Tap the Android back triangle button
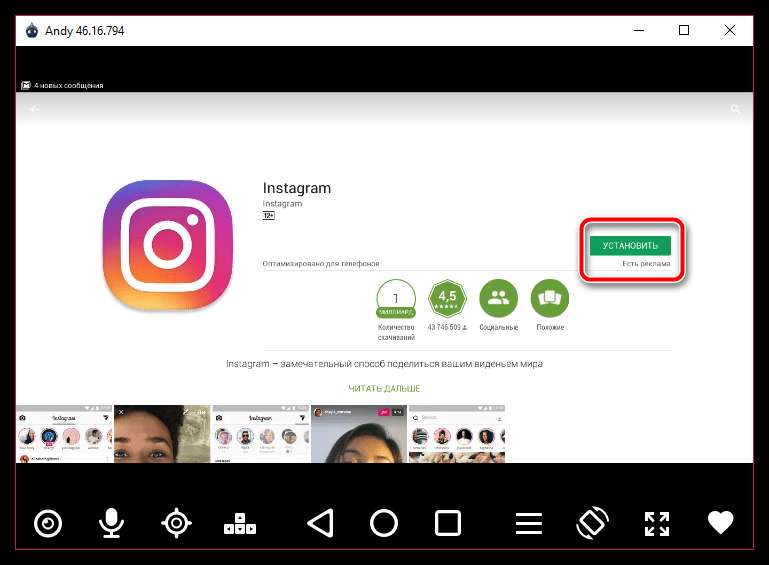769x565 pixels. pyautogui.click(x=321, y=523)
